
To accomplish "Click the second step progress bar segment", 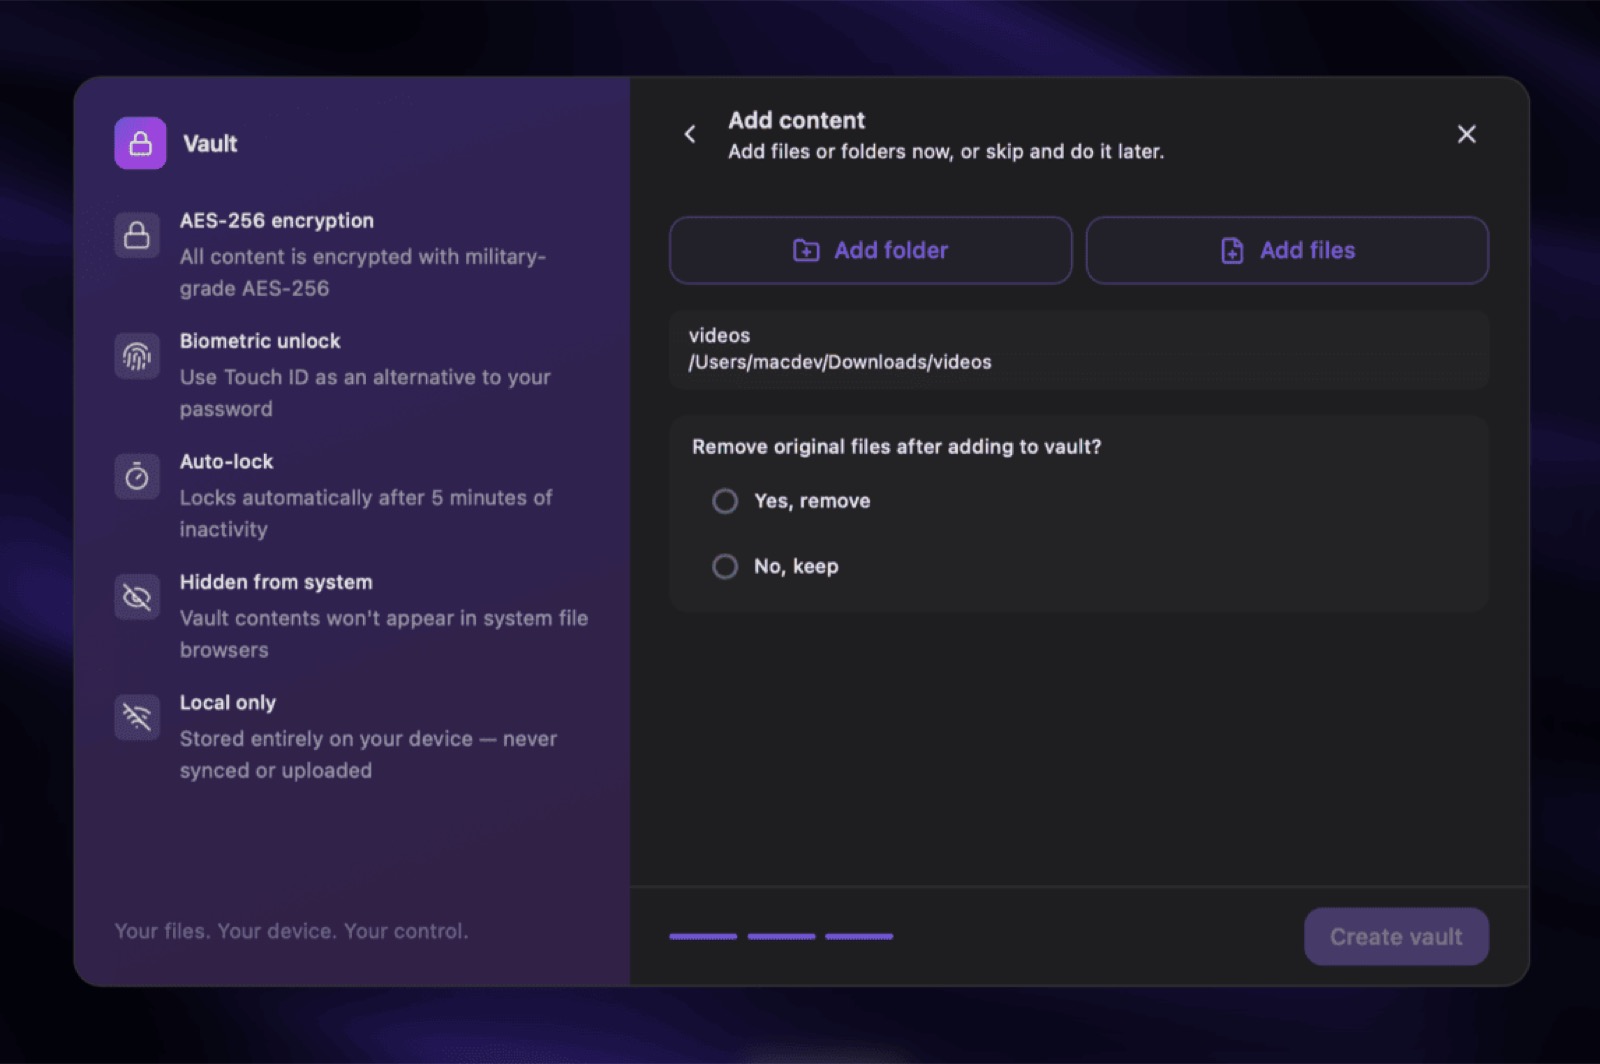I will [x=781, y=937].
